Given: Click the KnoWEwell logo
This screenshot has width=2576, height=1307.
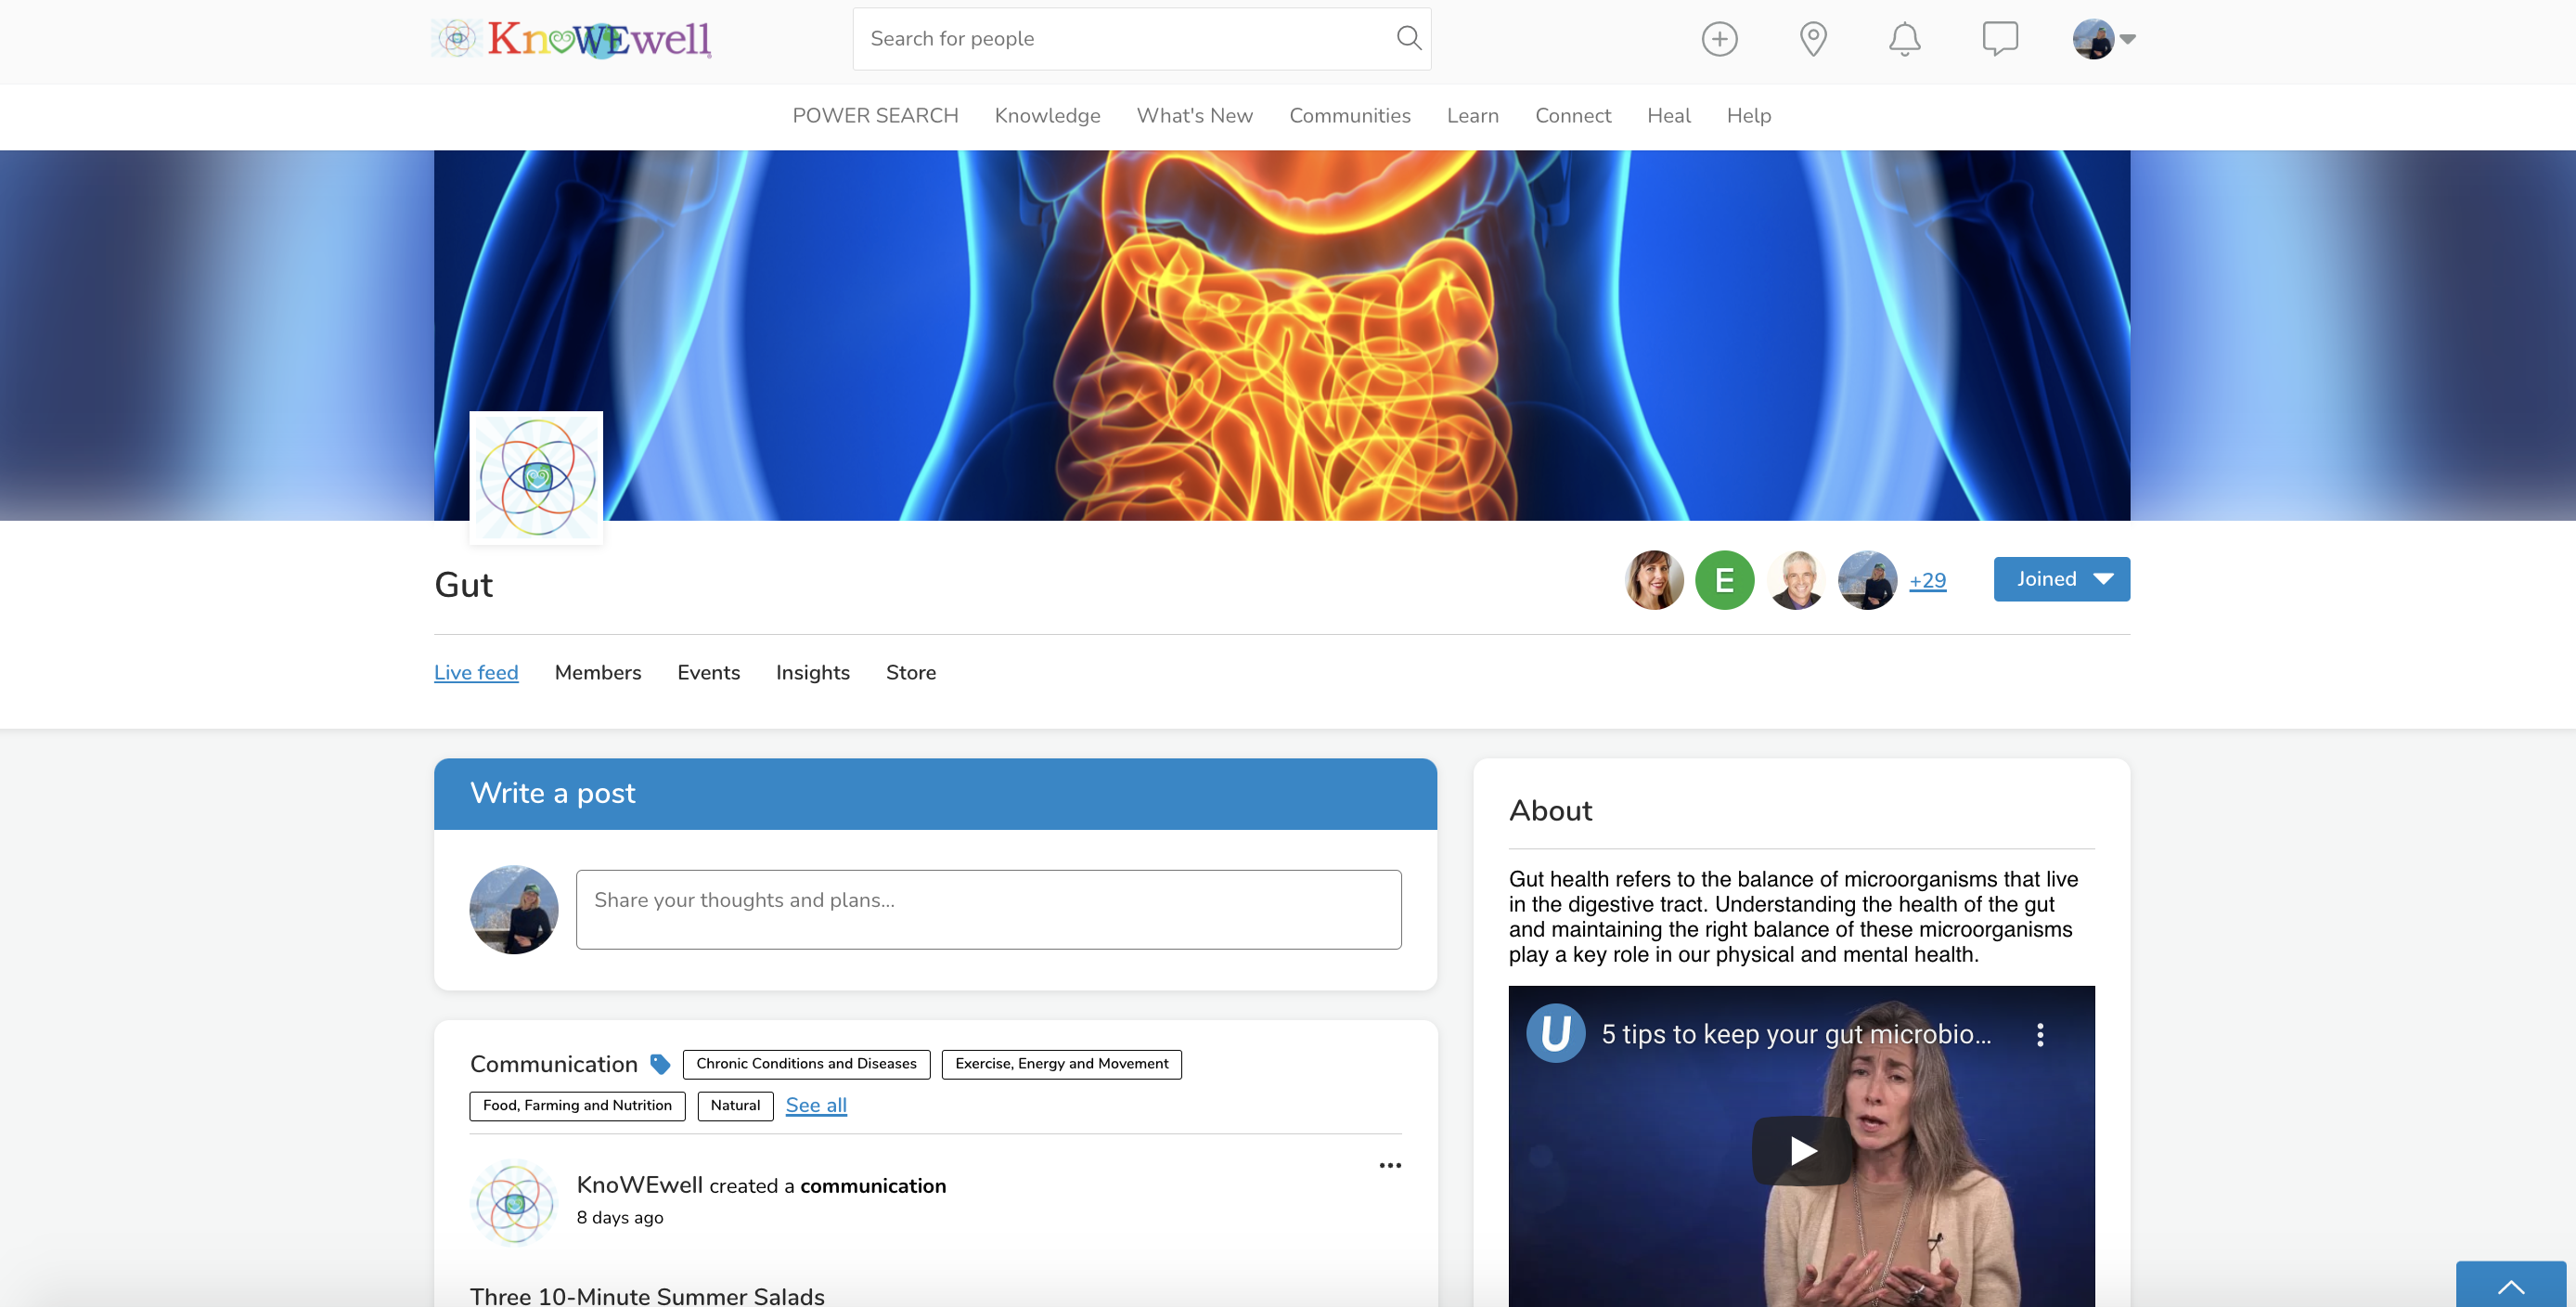Looking at the screenshot, I should click(571, 39).
